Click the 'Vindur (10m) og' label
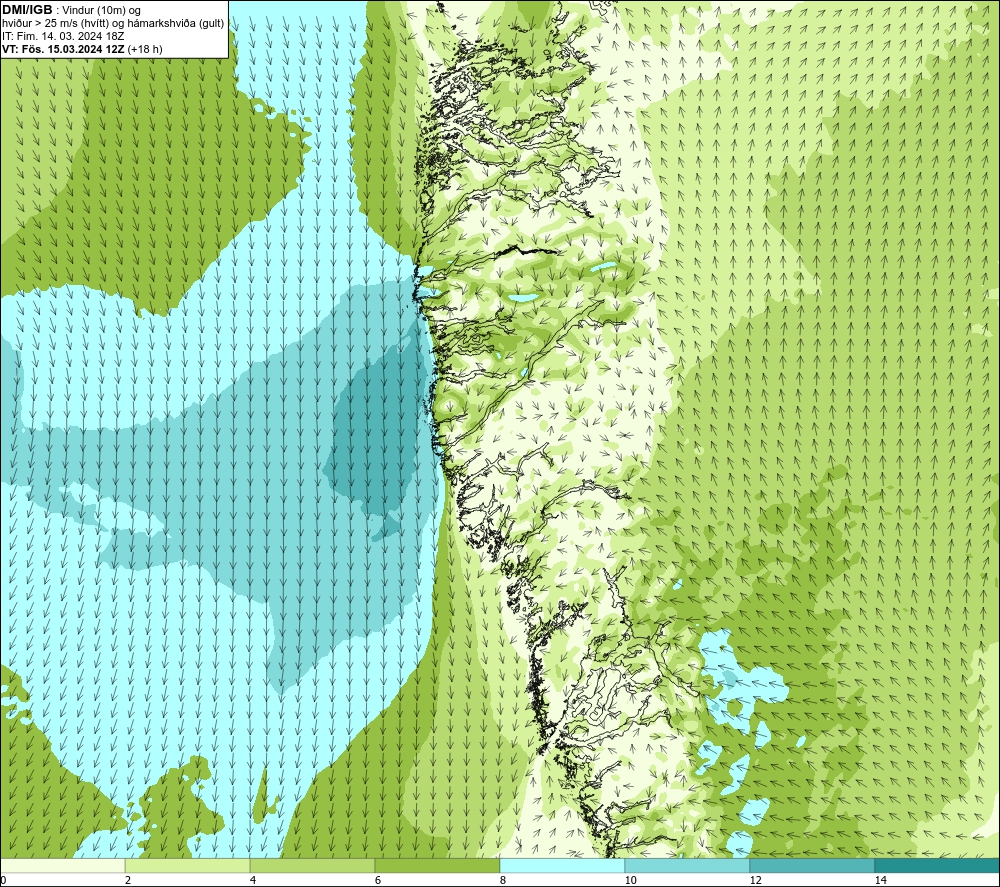Image resolution: width=1000 pixels, height=887 pixels. coord(103,11)
